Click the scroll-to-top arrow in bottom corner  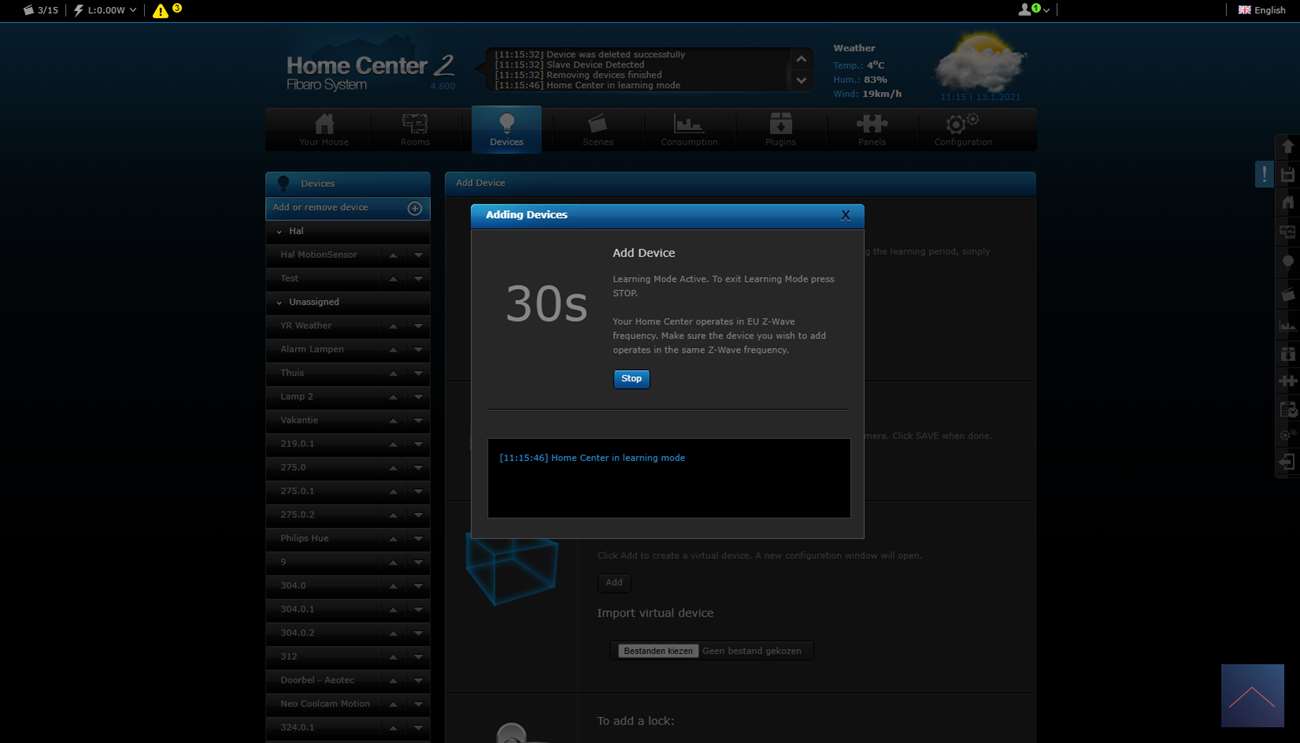(x=1252, y=696)
